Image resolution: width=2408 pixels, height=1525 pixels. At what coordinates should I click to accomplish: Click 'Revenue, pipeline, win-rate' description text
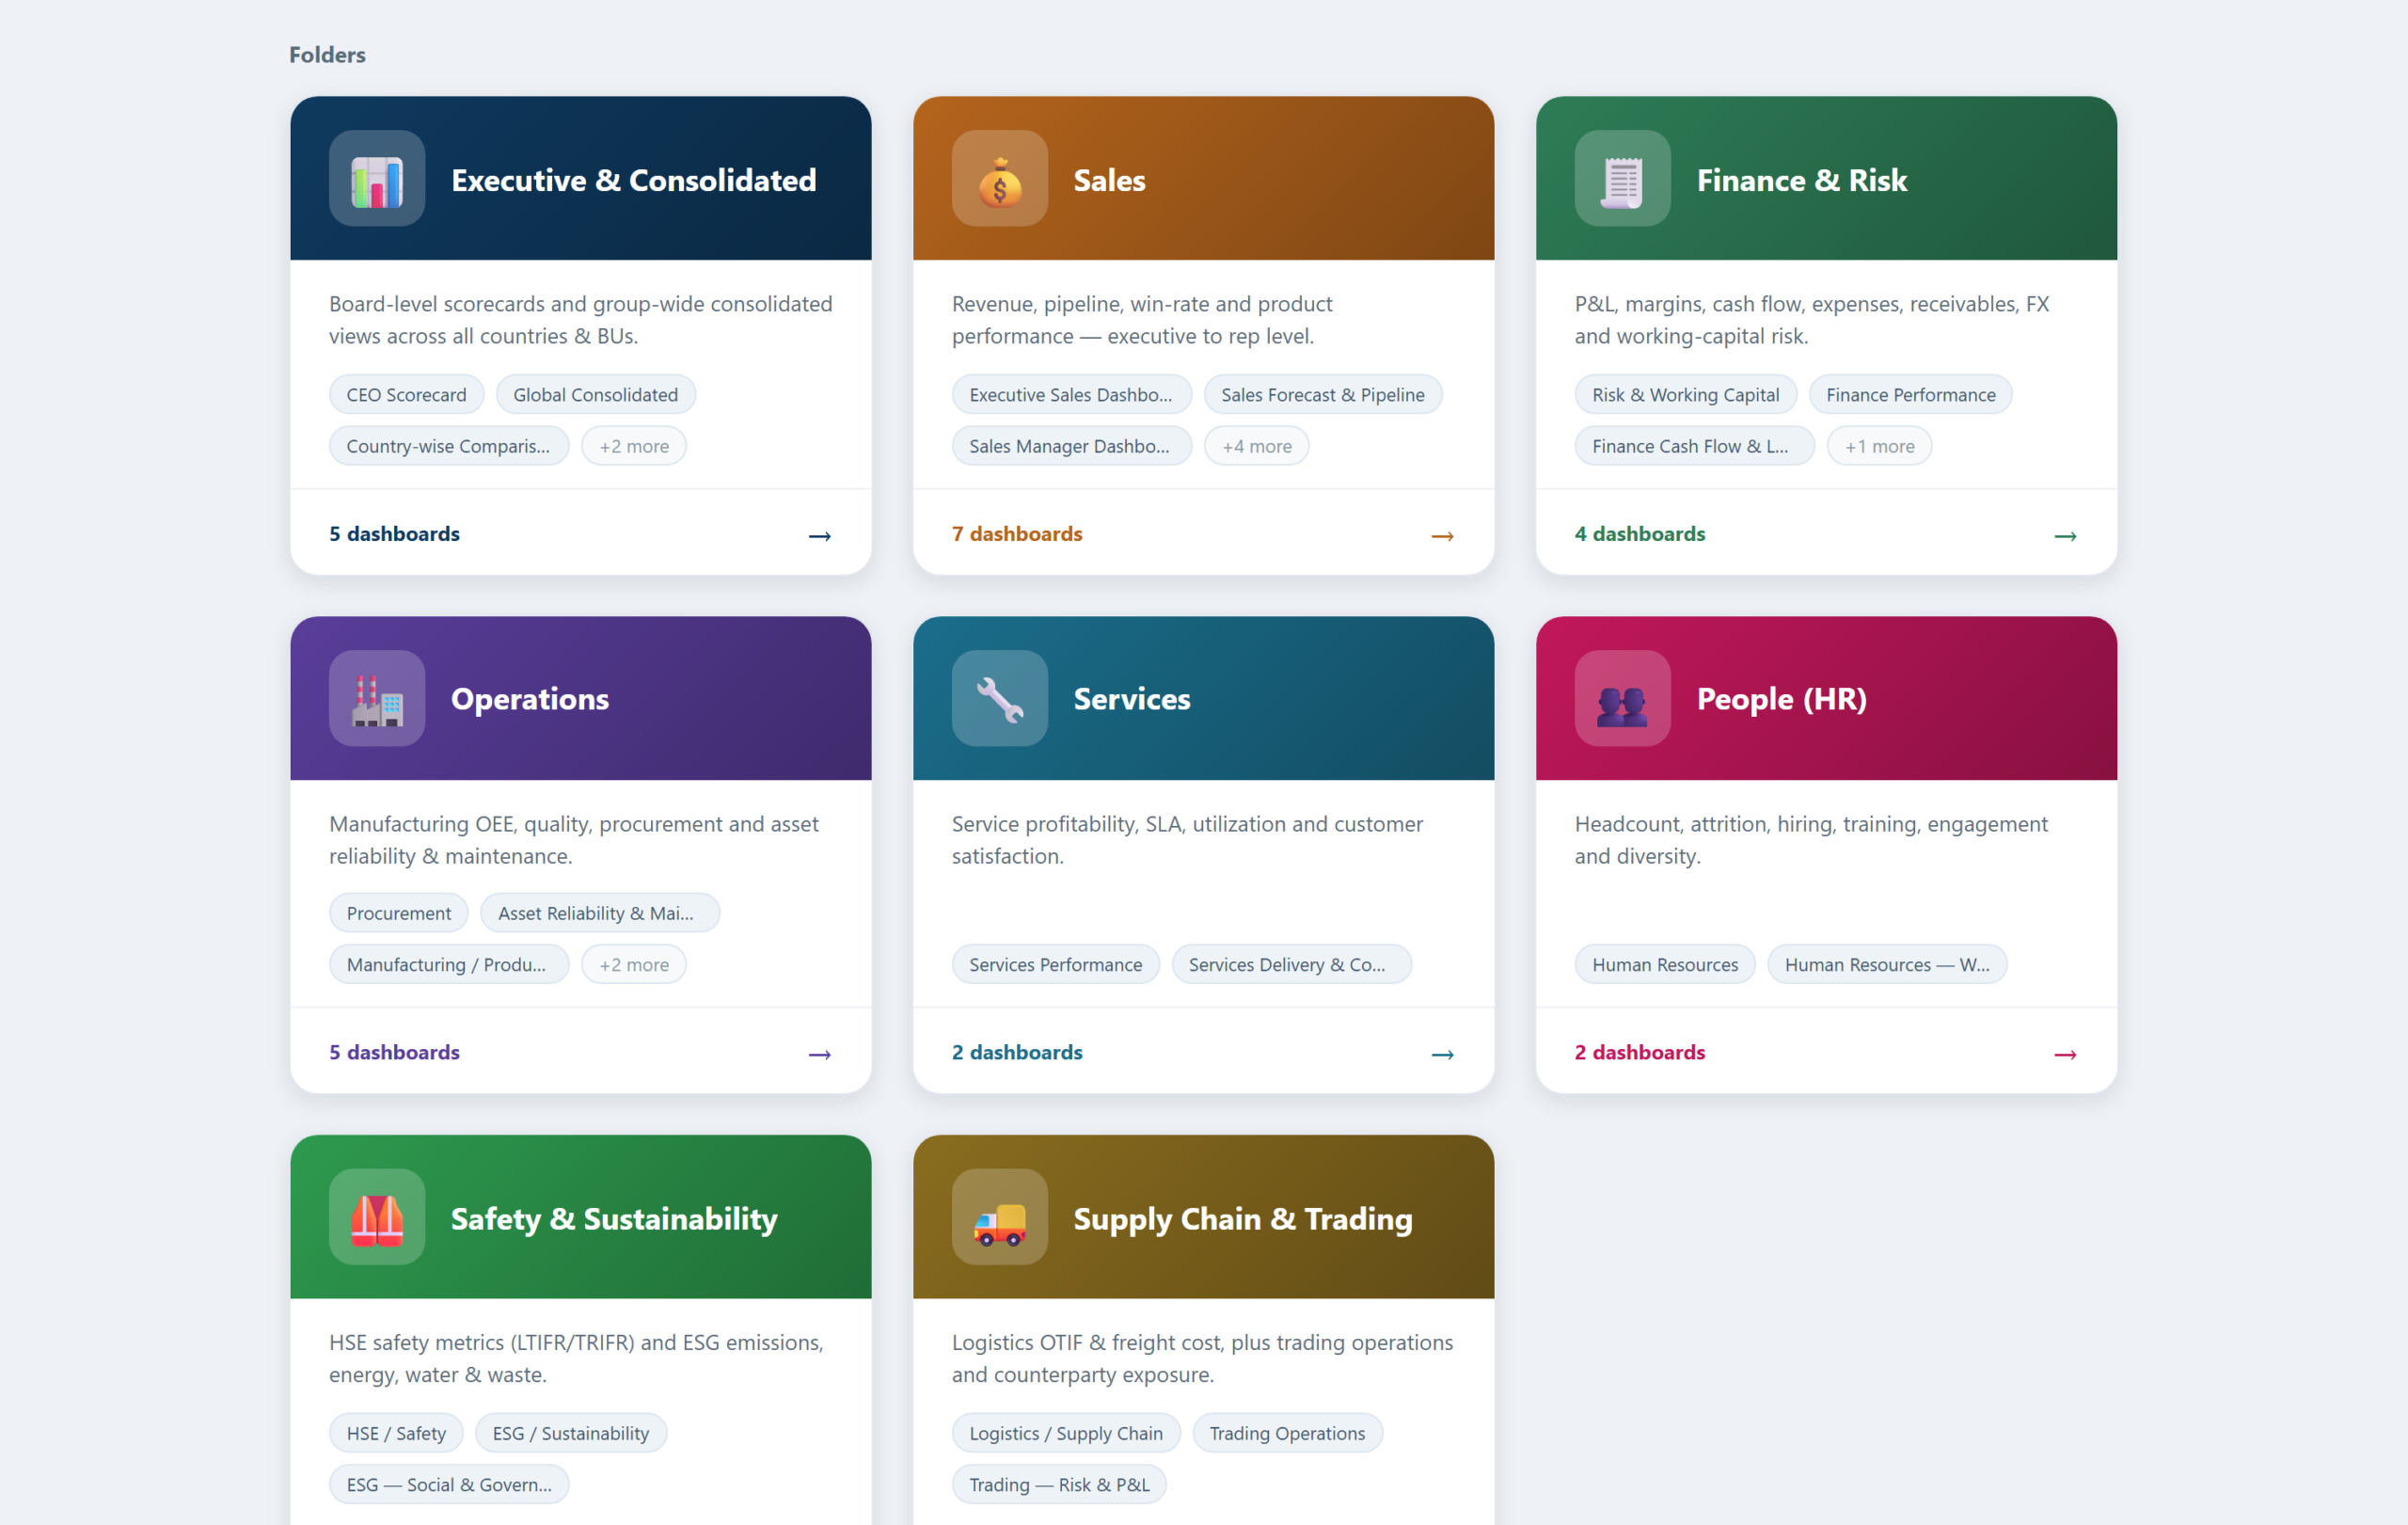tap(1142, 319)
